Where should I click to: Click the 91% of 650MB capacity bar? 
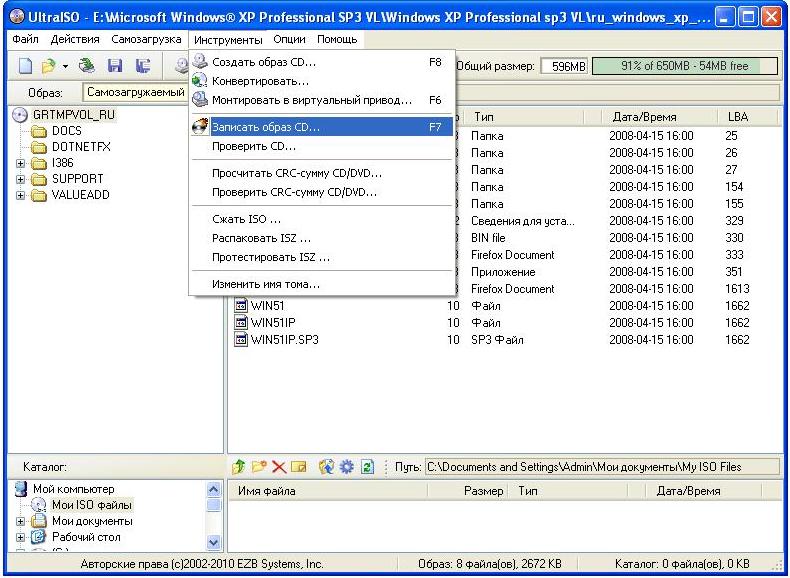[x=684, y=66]
